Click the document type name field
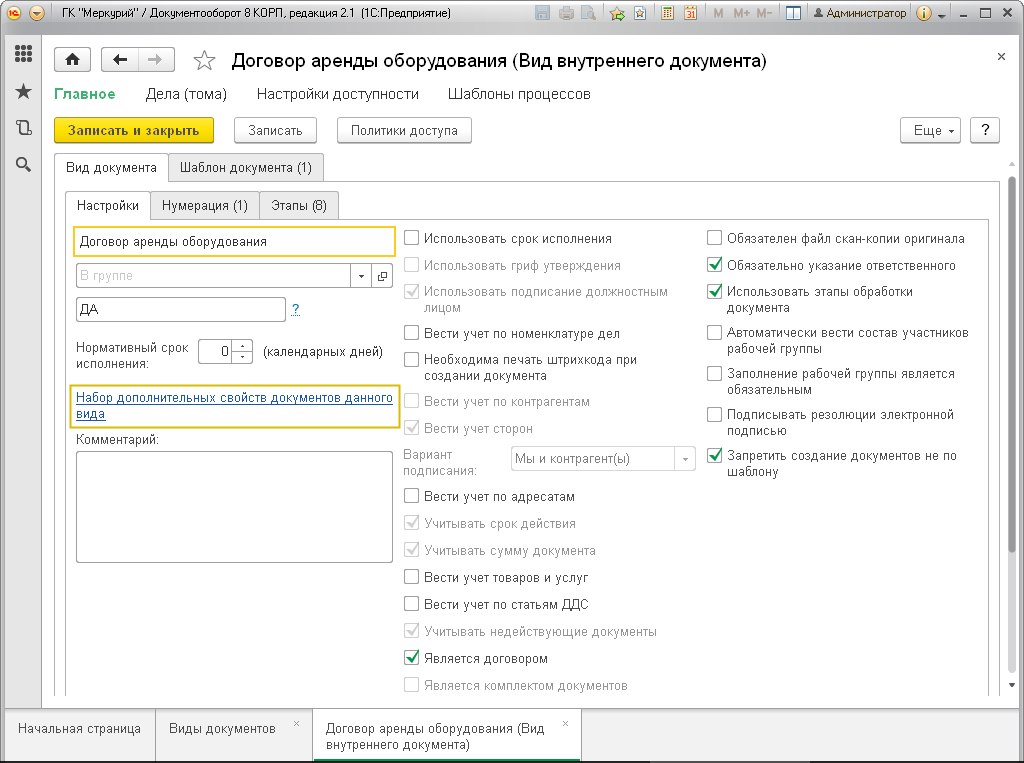 234,242
